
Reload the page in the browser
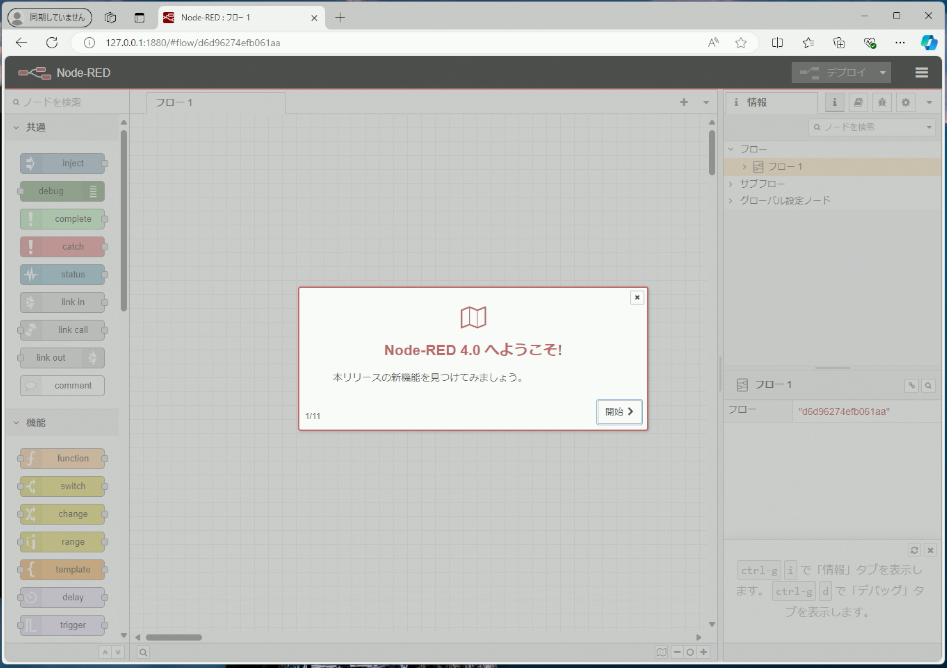click(x=52, y=42)
